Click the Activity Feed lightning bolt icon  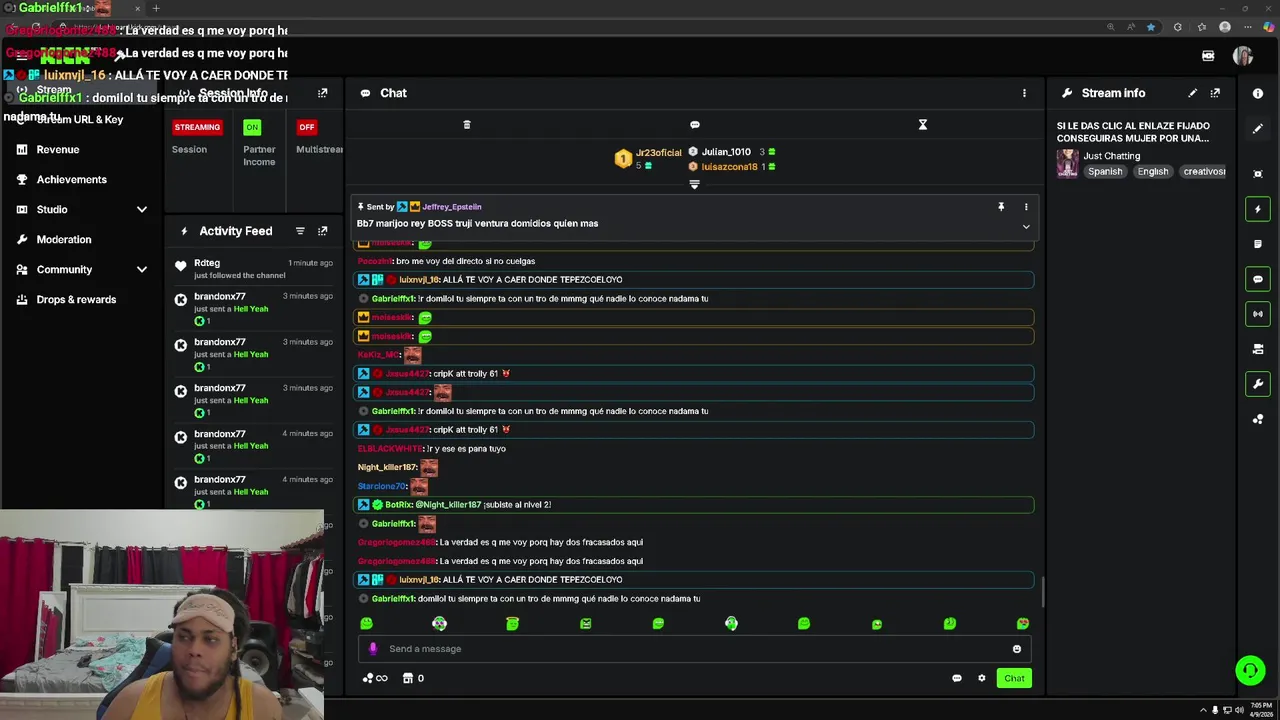[x=184, y=231]
